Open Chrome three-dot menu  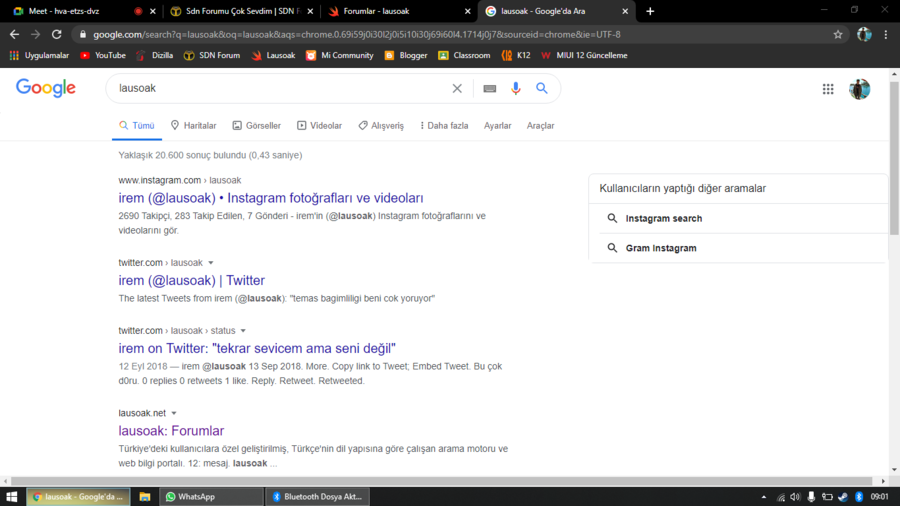[886, 34]
